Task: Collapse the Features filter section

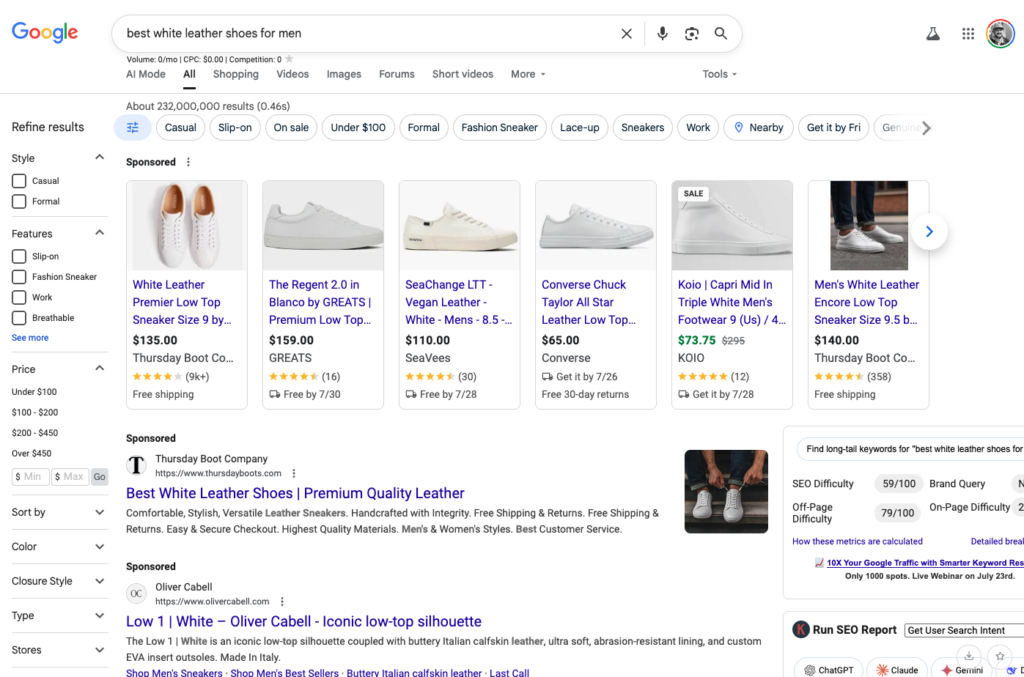Action: click(x=99, y=233)
